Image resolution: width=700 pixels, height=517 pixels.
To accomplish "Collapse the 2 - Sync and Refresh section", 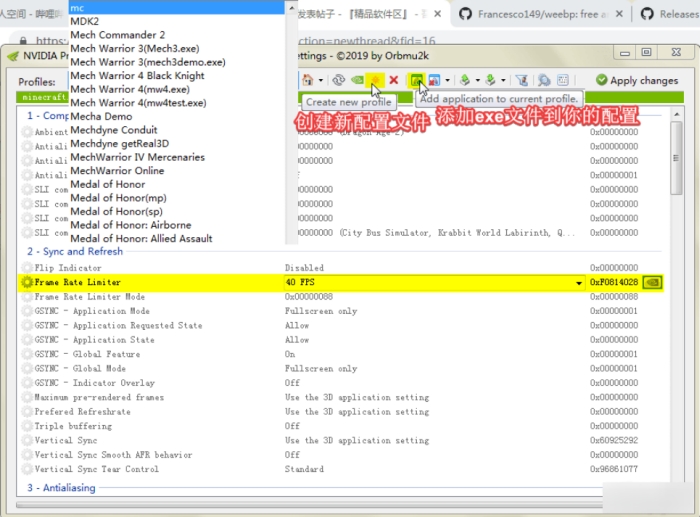I will point(75,251).
